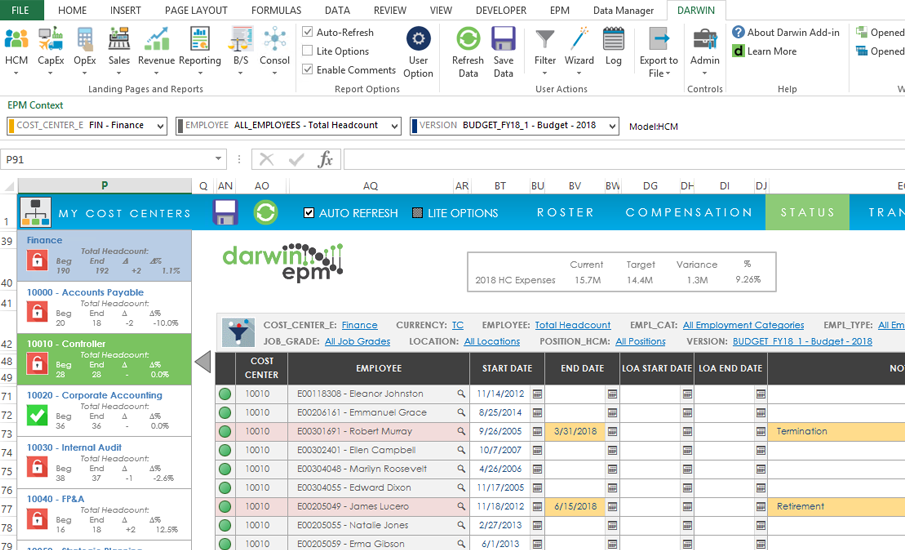Expand the Name Box dropdown arrow

pos(218,159)
